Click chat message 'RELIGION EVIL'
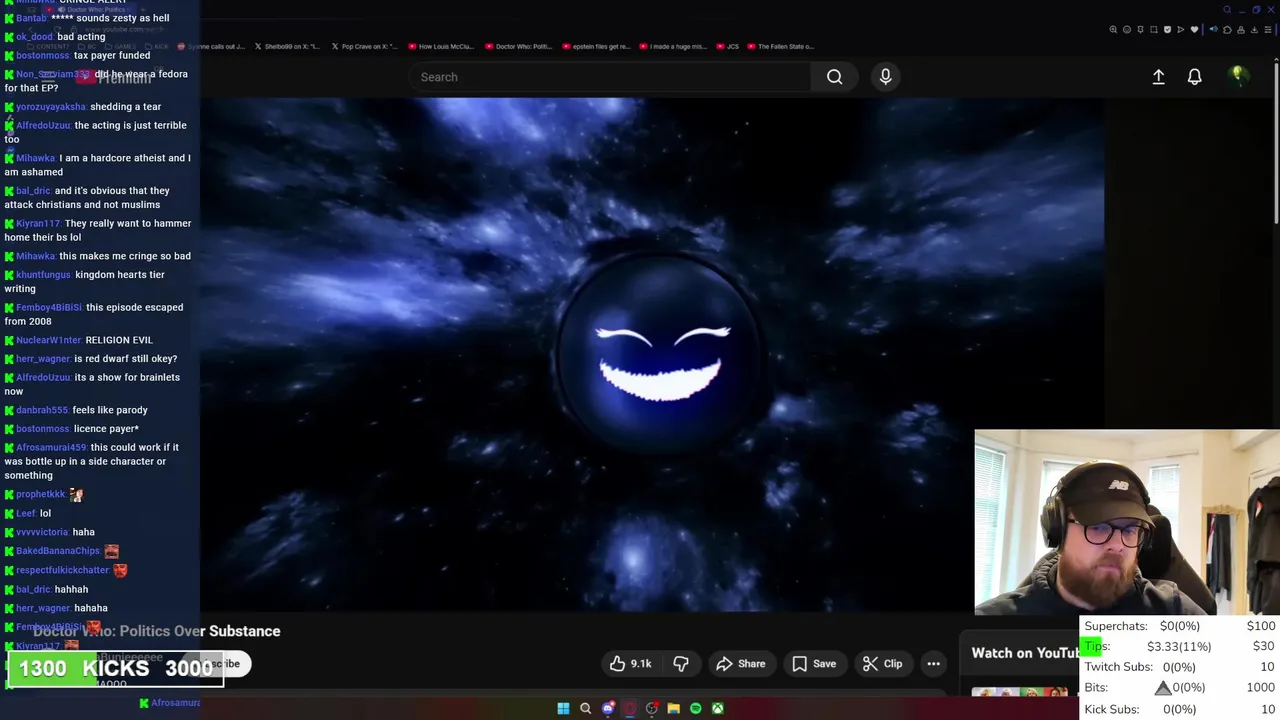Viewport: 1280px width, 720px height. 119,340
